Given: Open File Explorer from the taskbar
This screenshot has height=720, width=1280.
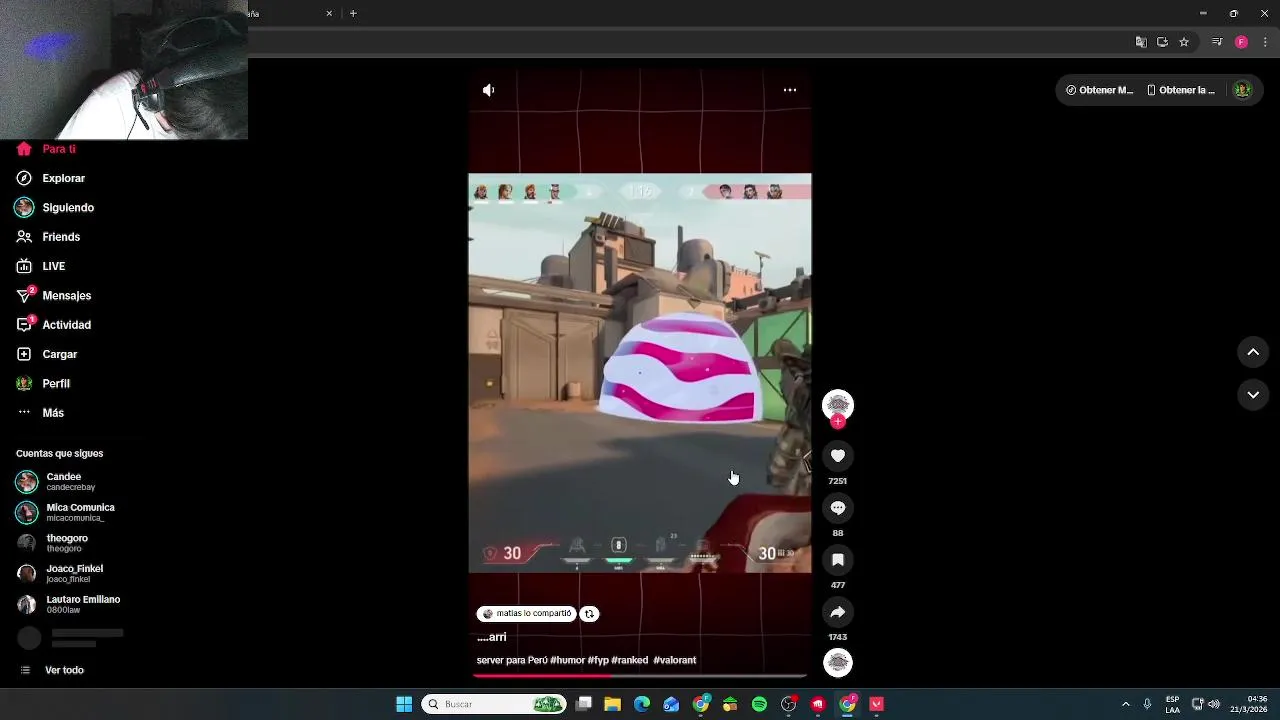Looking at the screenshot, I should [613, 704].
